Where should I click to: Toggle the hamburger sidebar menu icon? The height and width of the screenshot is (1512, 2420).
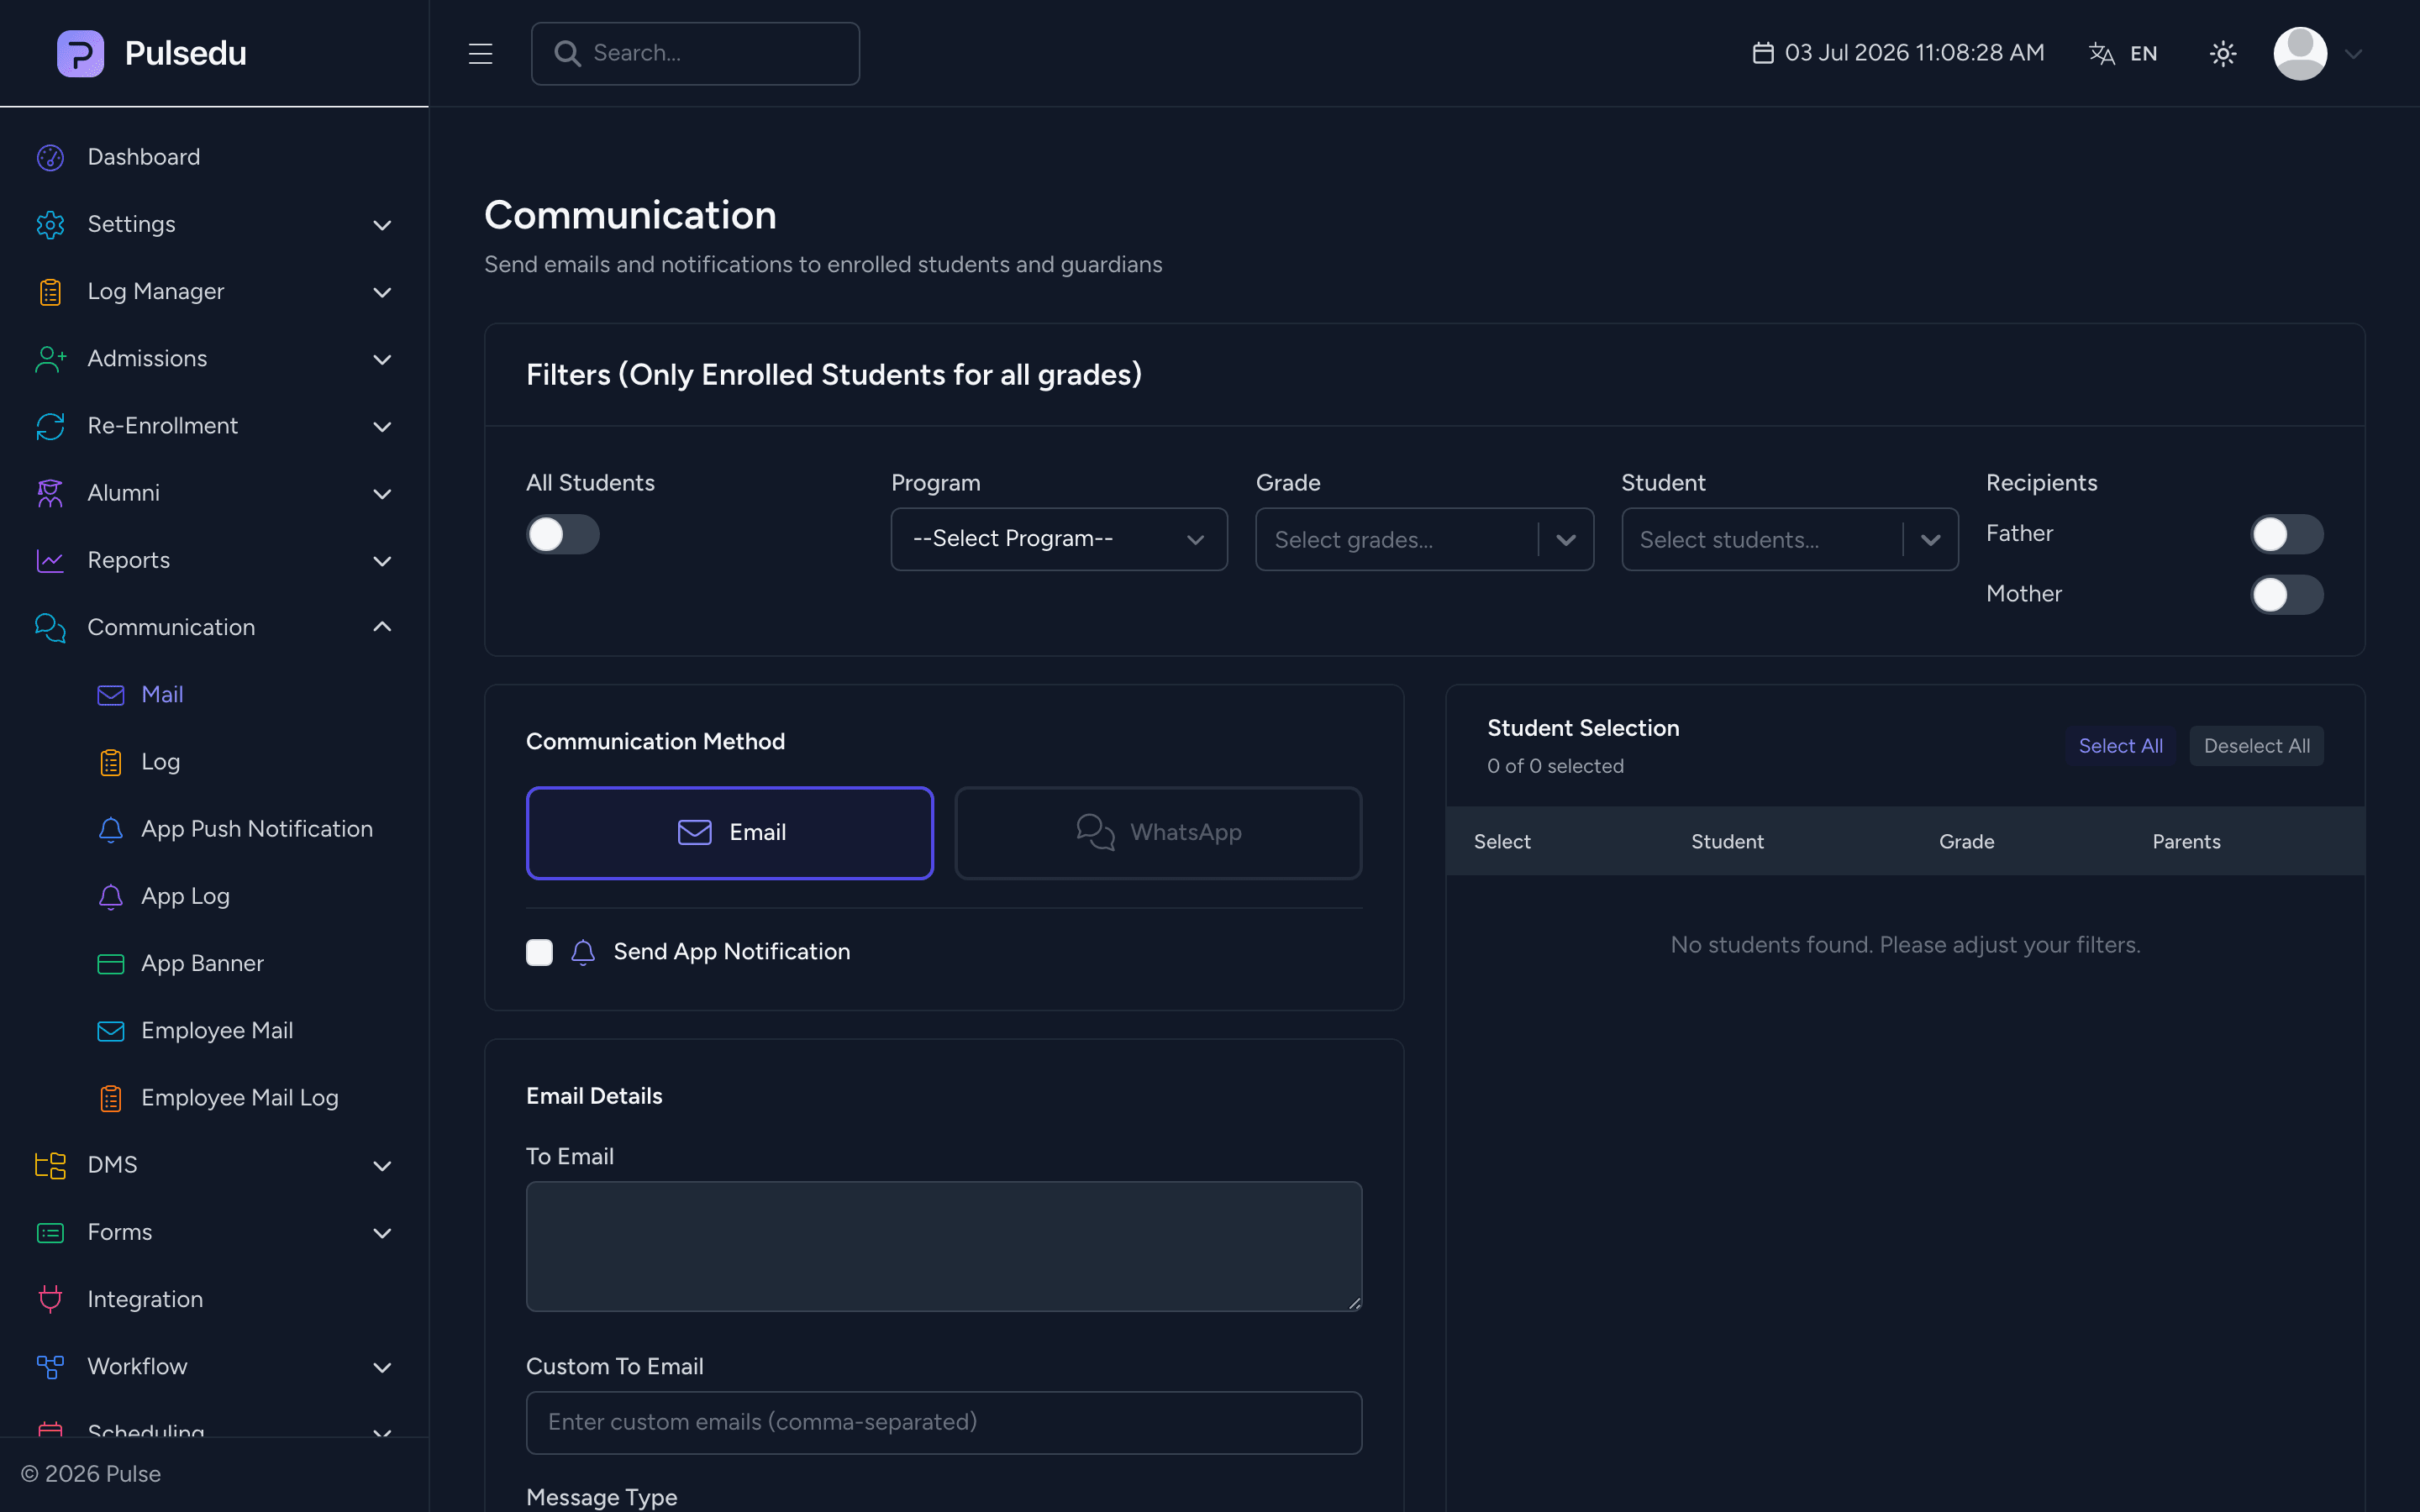(480, 53)
